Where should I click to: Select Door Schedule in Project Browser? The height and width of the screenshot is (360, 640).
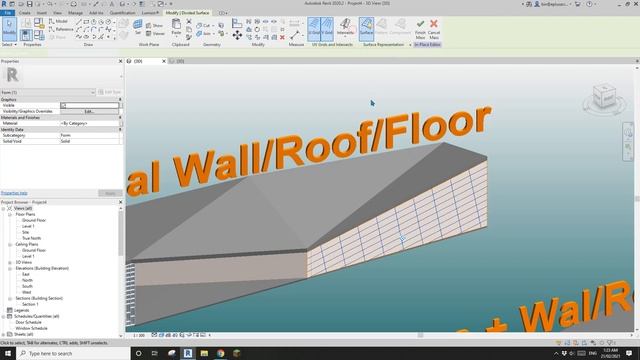[28, 322]
